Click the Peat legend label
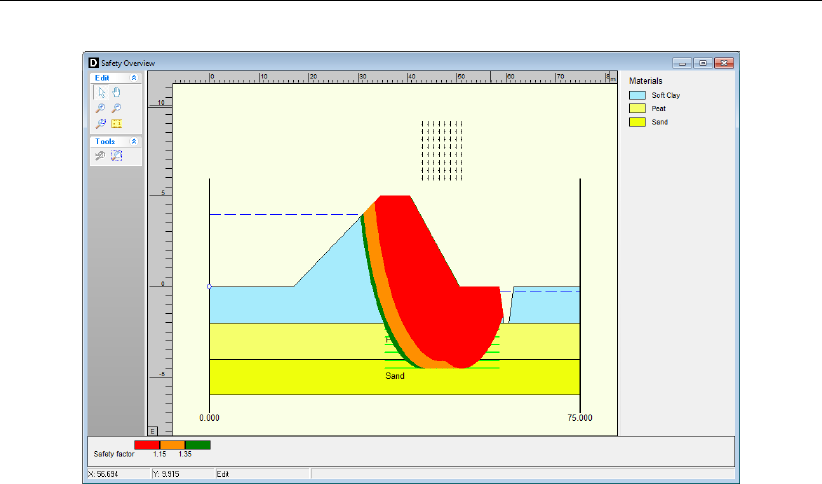This screenshot has height=484, width=822. point(658,109)
